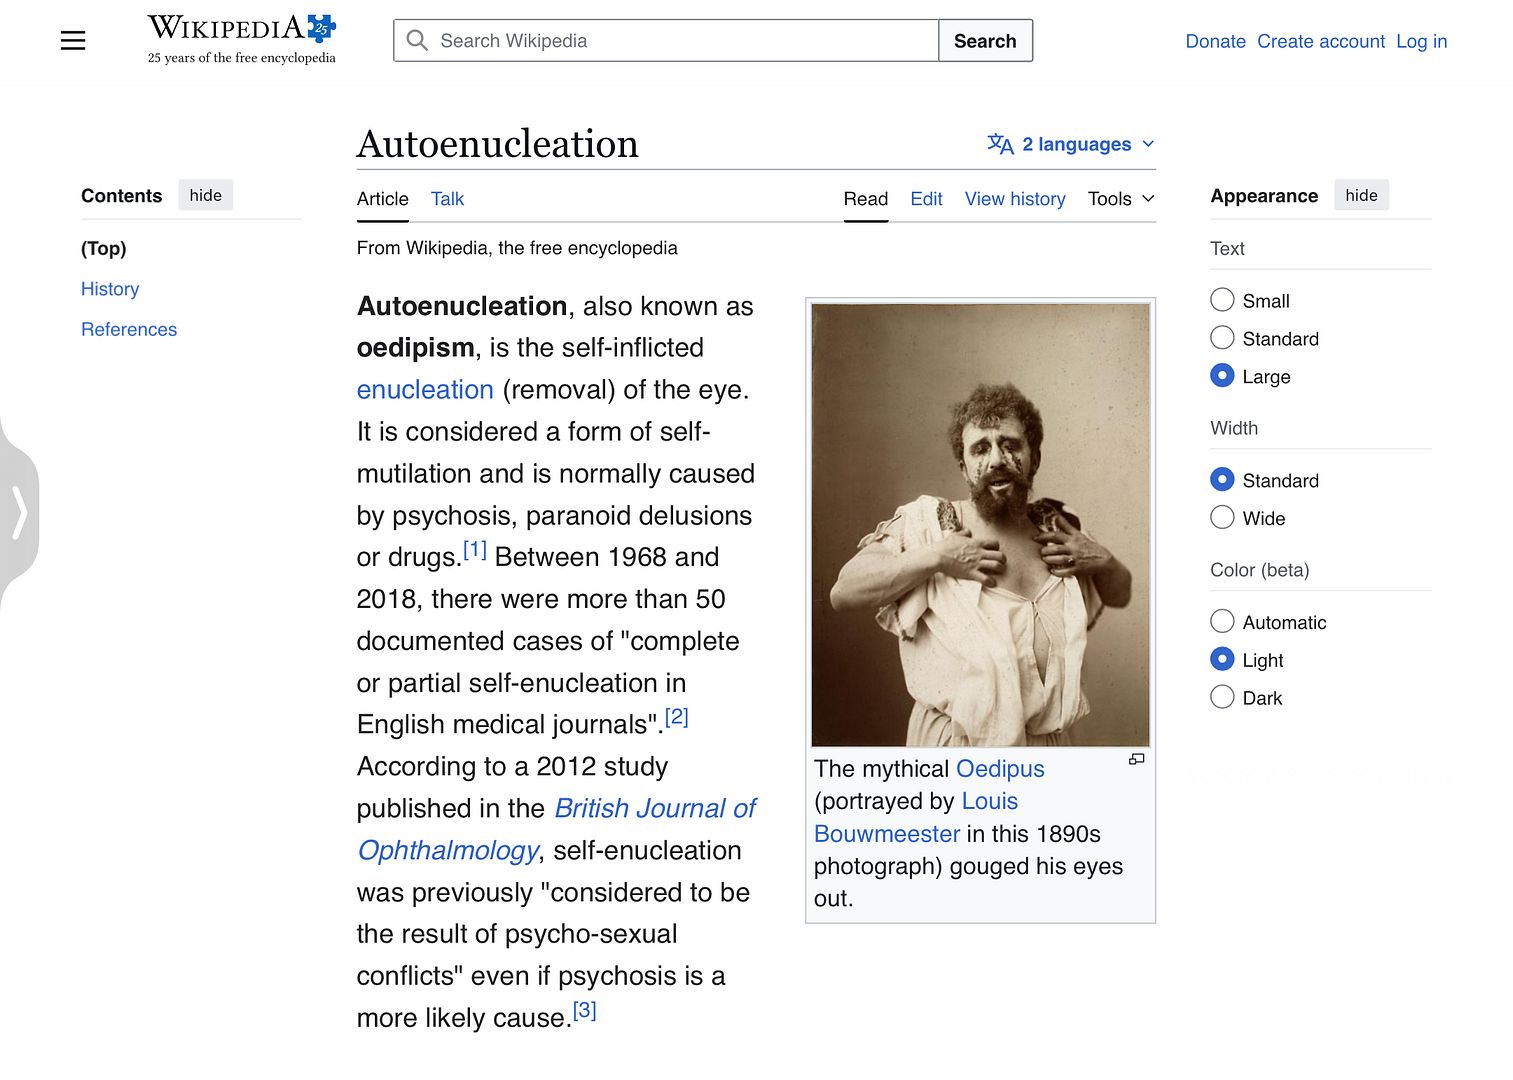Enable Dark color mode

click(1222, 698)
